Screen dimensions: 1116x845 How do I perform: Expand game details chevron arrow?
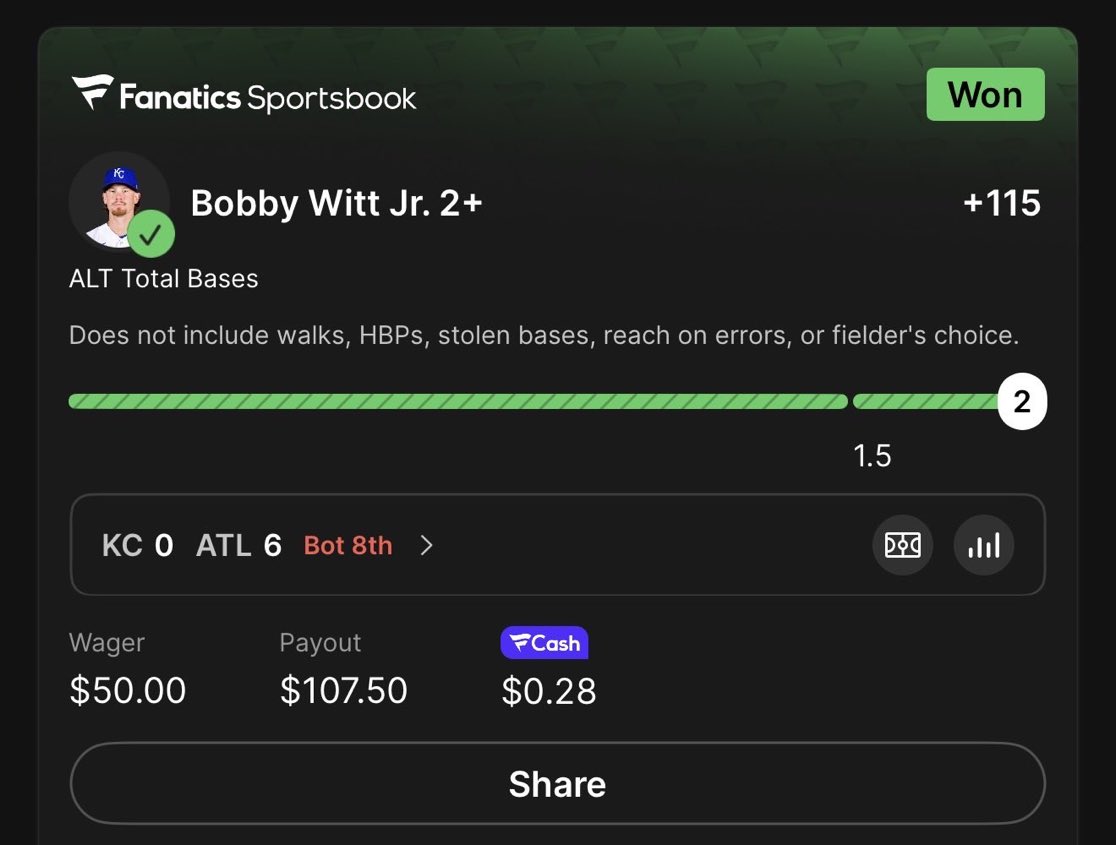pos(427,545)
